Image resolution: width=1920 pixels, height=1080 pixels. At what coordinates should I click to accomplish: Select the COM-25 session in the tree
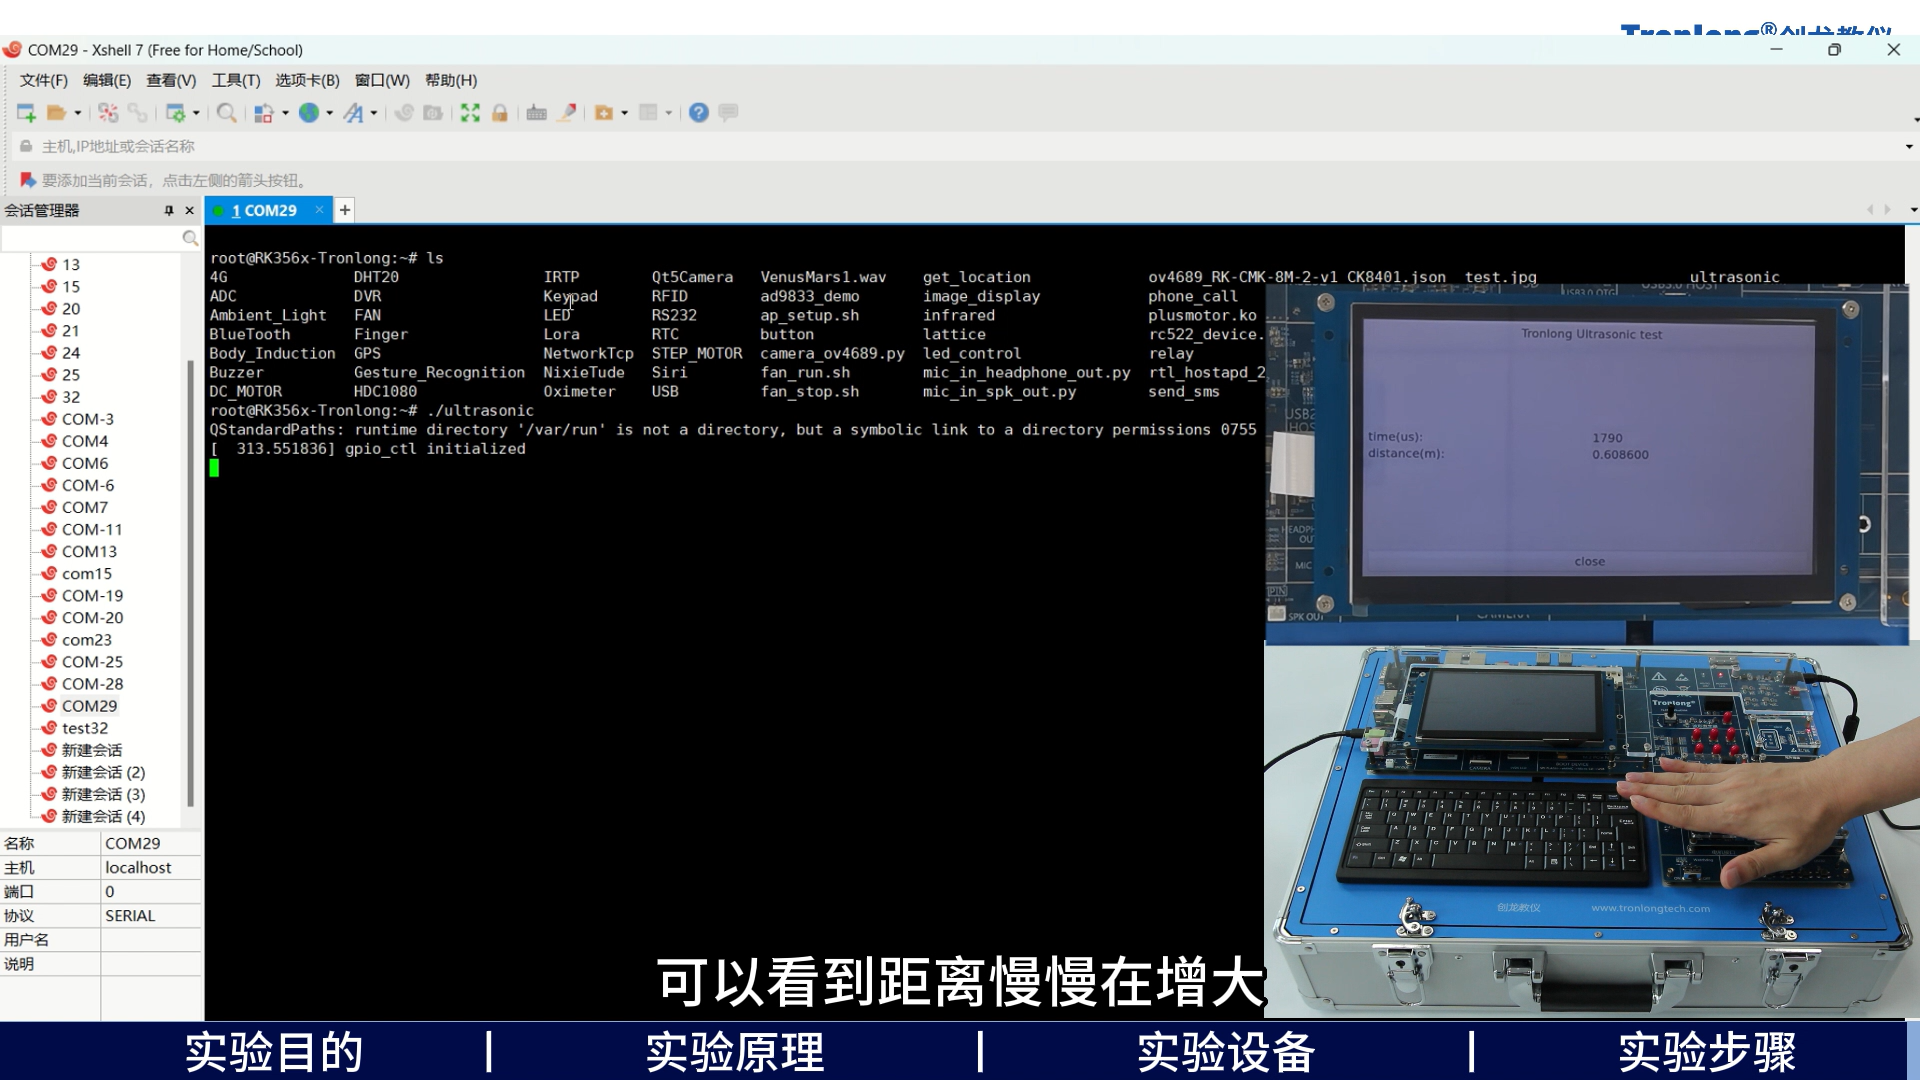[92, 662]
